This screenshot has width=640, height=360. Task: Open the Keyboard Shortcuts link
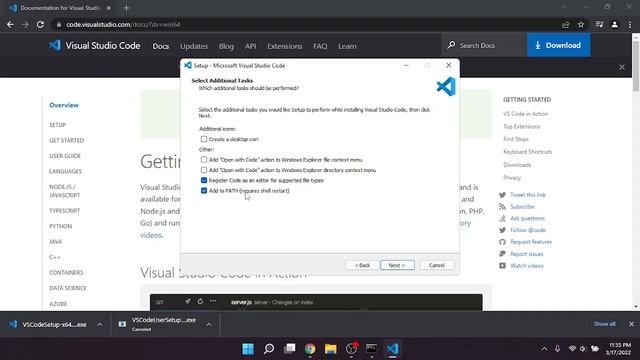click(x=527, y=152)
